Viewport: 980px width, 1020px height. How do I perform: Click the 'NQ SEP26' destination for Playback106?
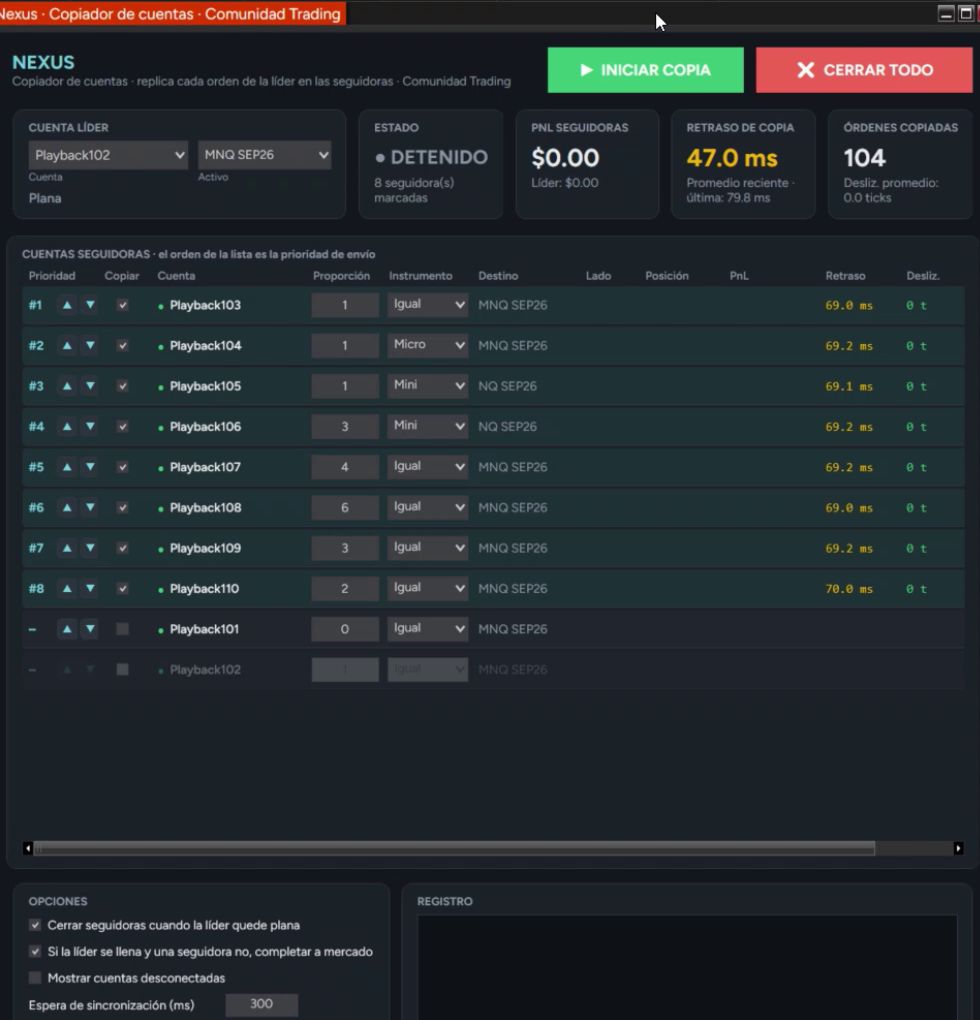click(x=508, y=427)
